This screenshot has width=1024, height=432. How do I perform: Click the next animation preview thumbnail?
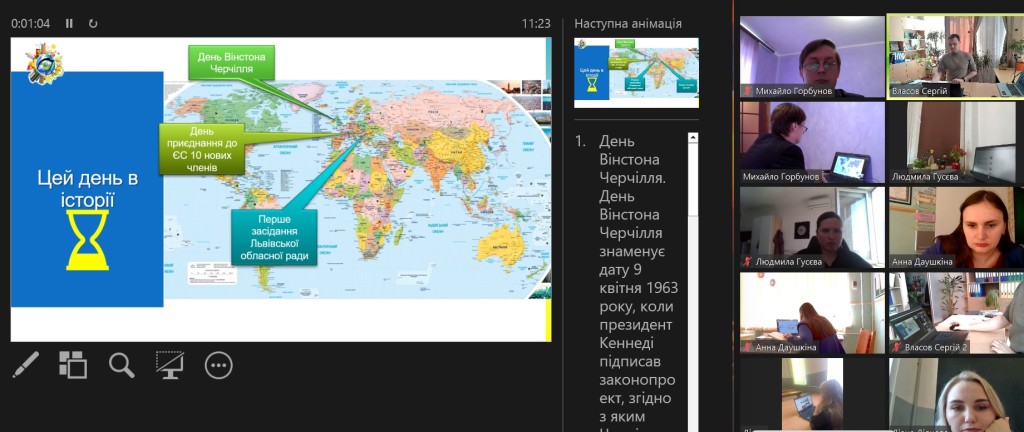click(x=636, y=72)
